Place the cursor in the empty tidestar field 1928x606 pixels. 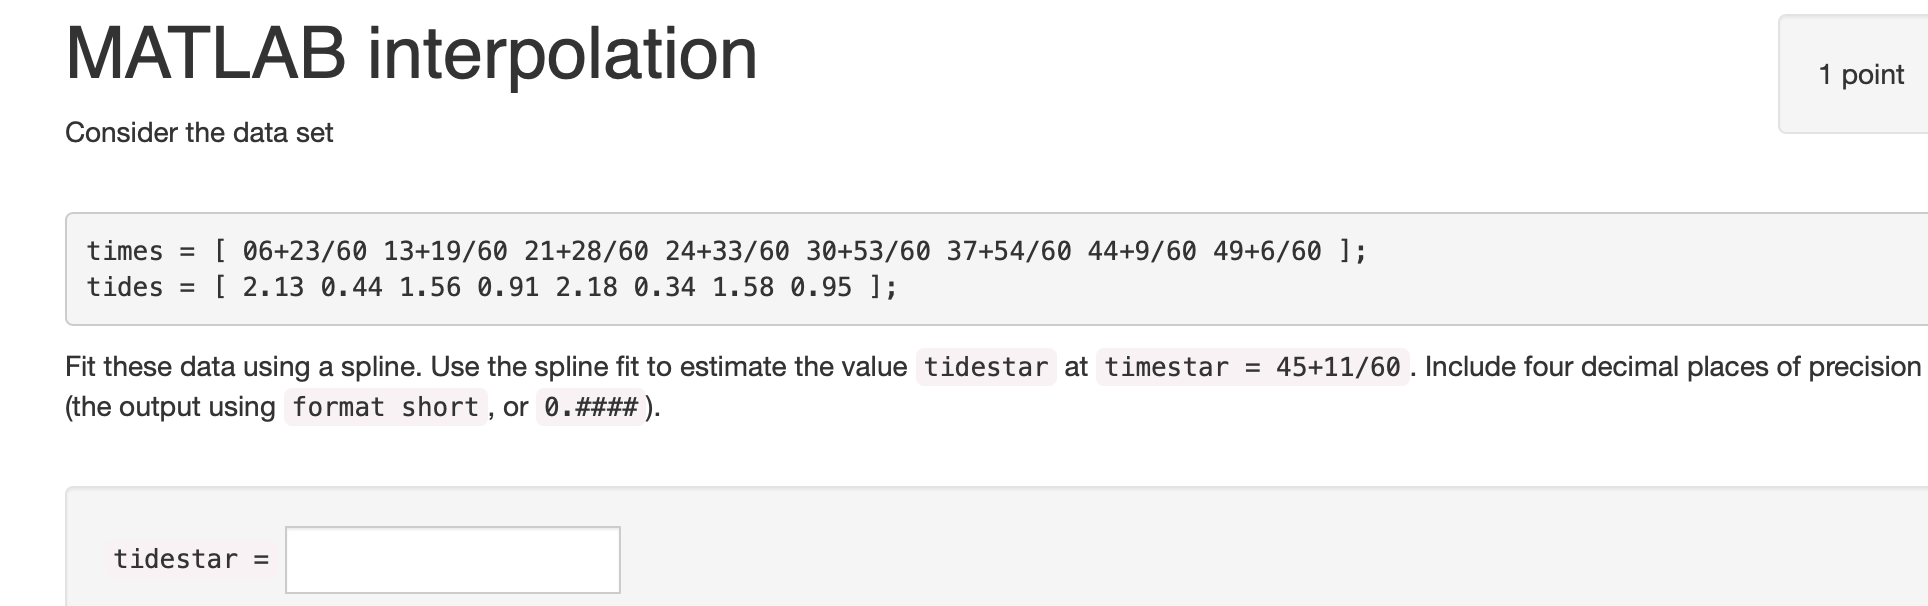[452, 560]
